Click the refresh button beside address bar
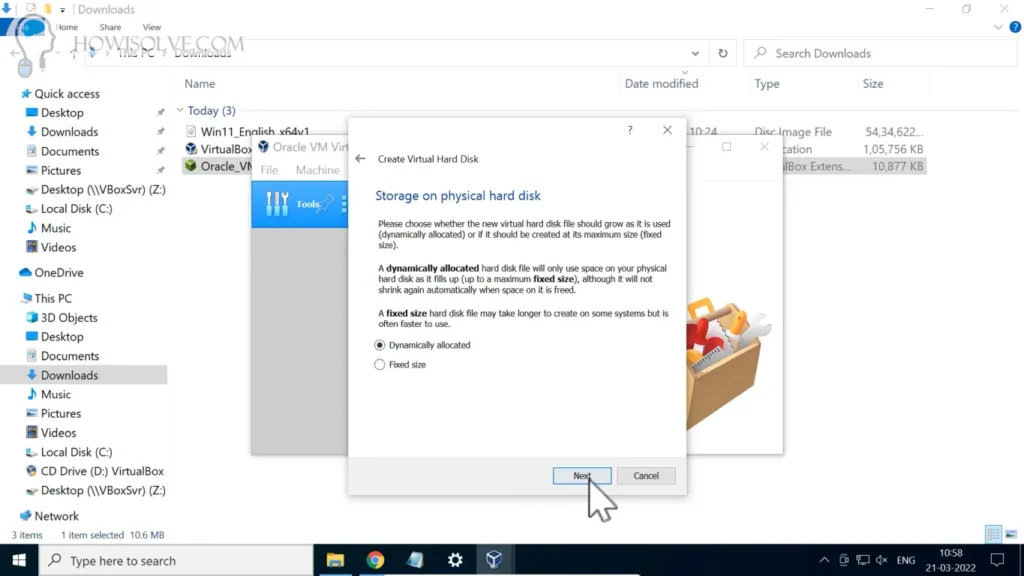 click(x=722, y=53)
